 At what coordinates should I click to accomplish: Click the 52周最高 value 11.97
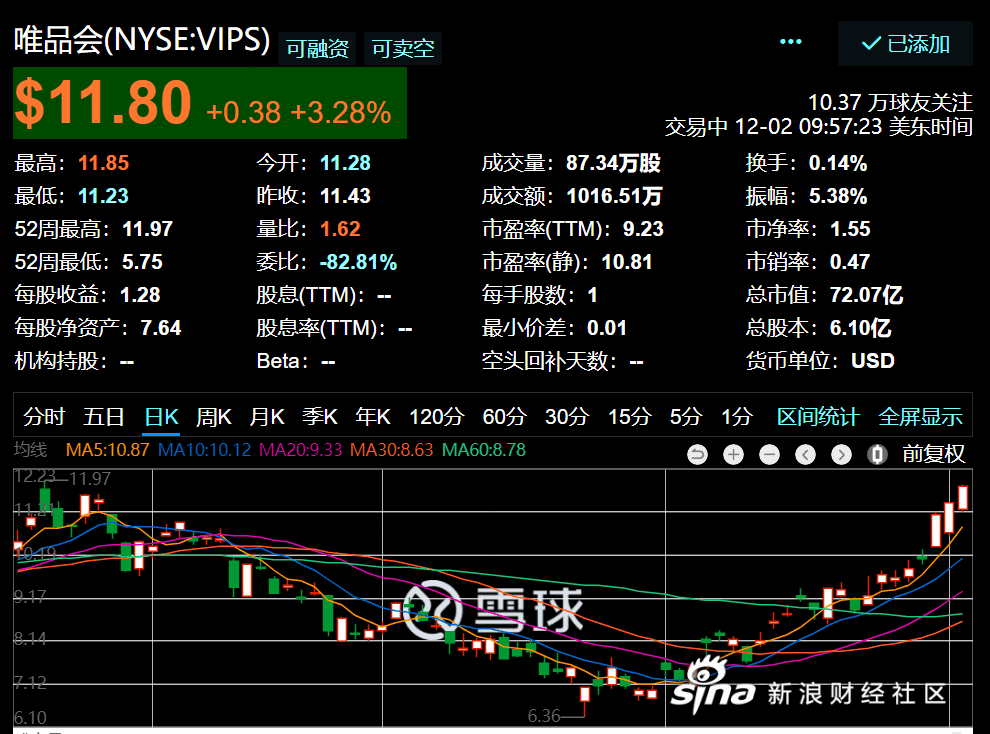tap(147, 228)
